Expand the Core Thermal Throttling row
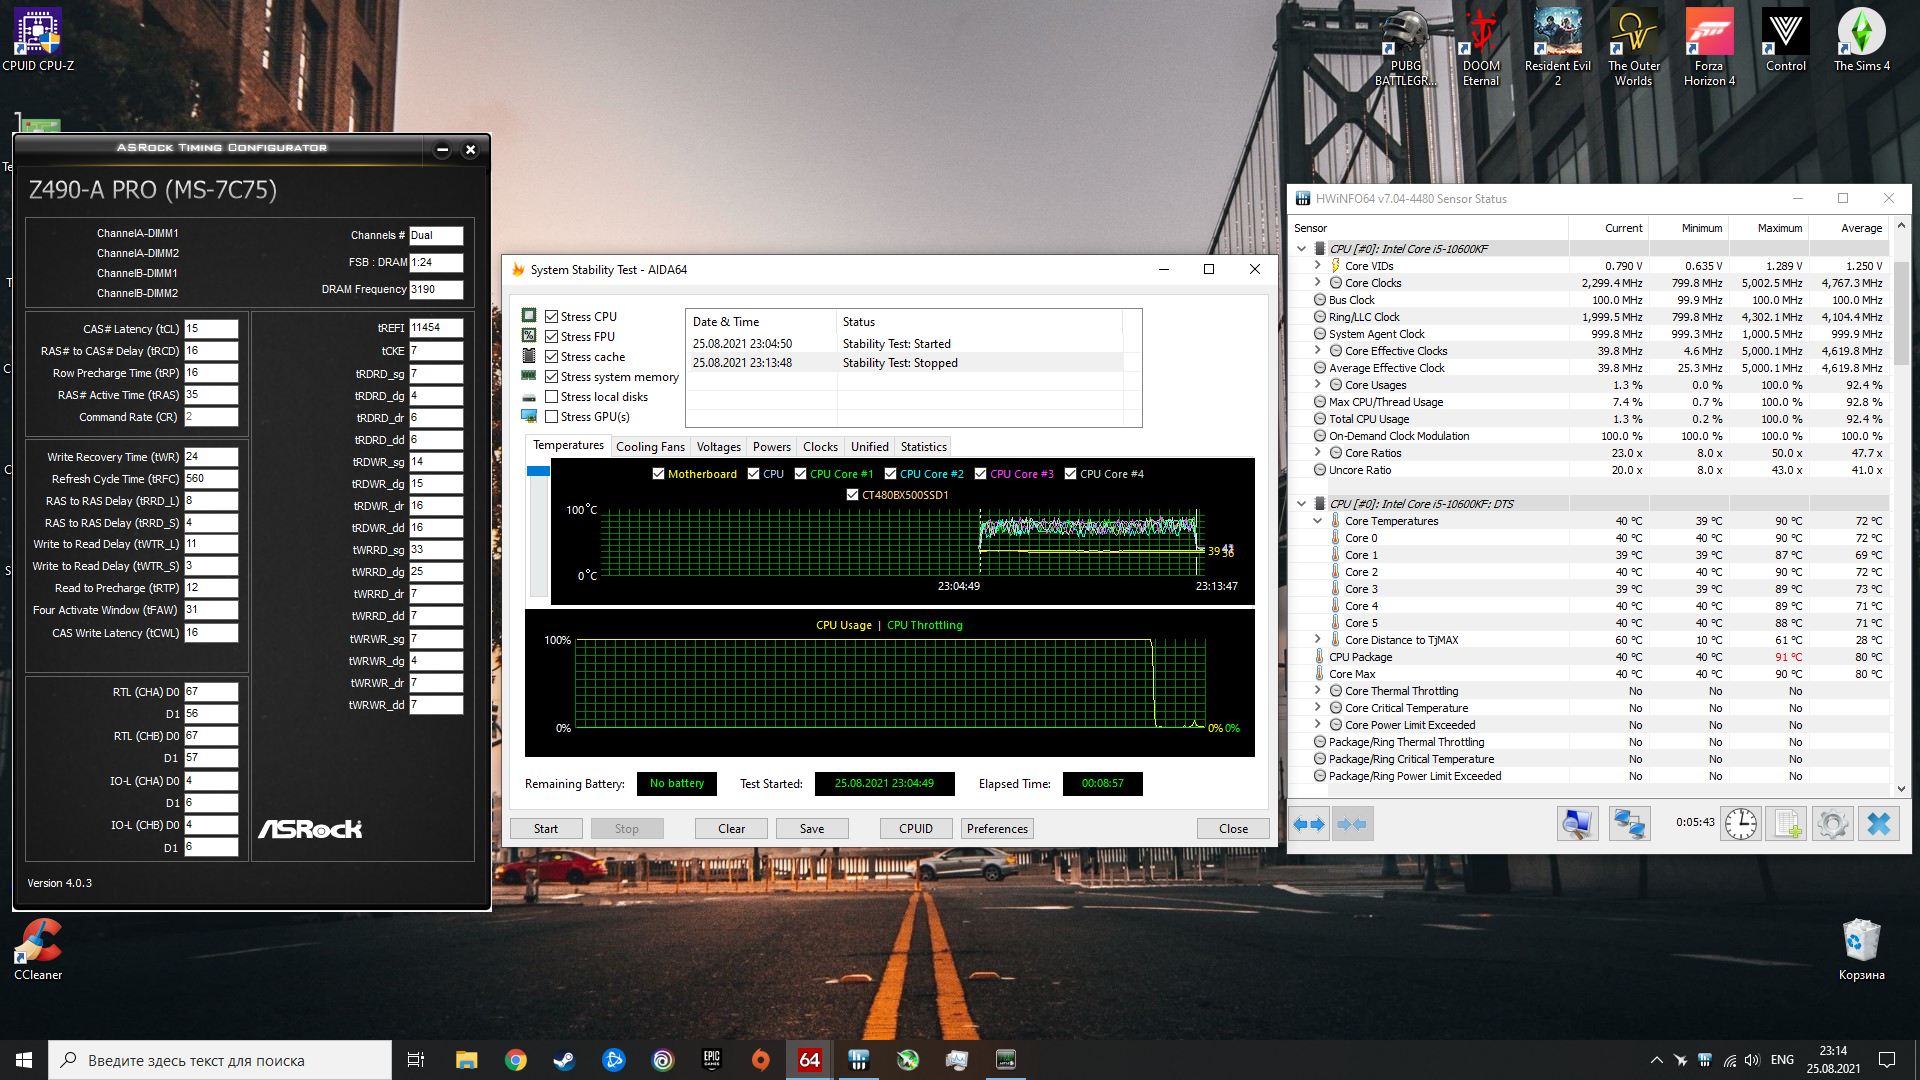The height and width of the screenshot is (1080, 1920). tap(1317, 691)
